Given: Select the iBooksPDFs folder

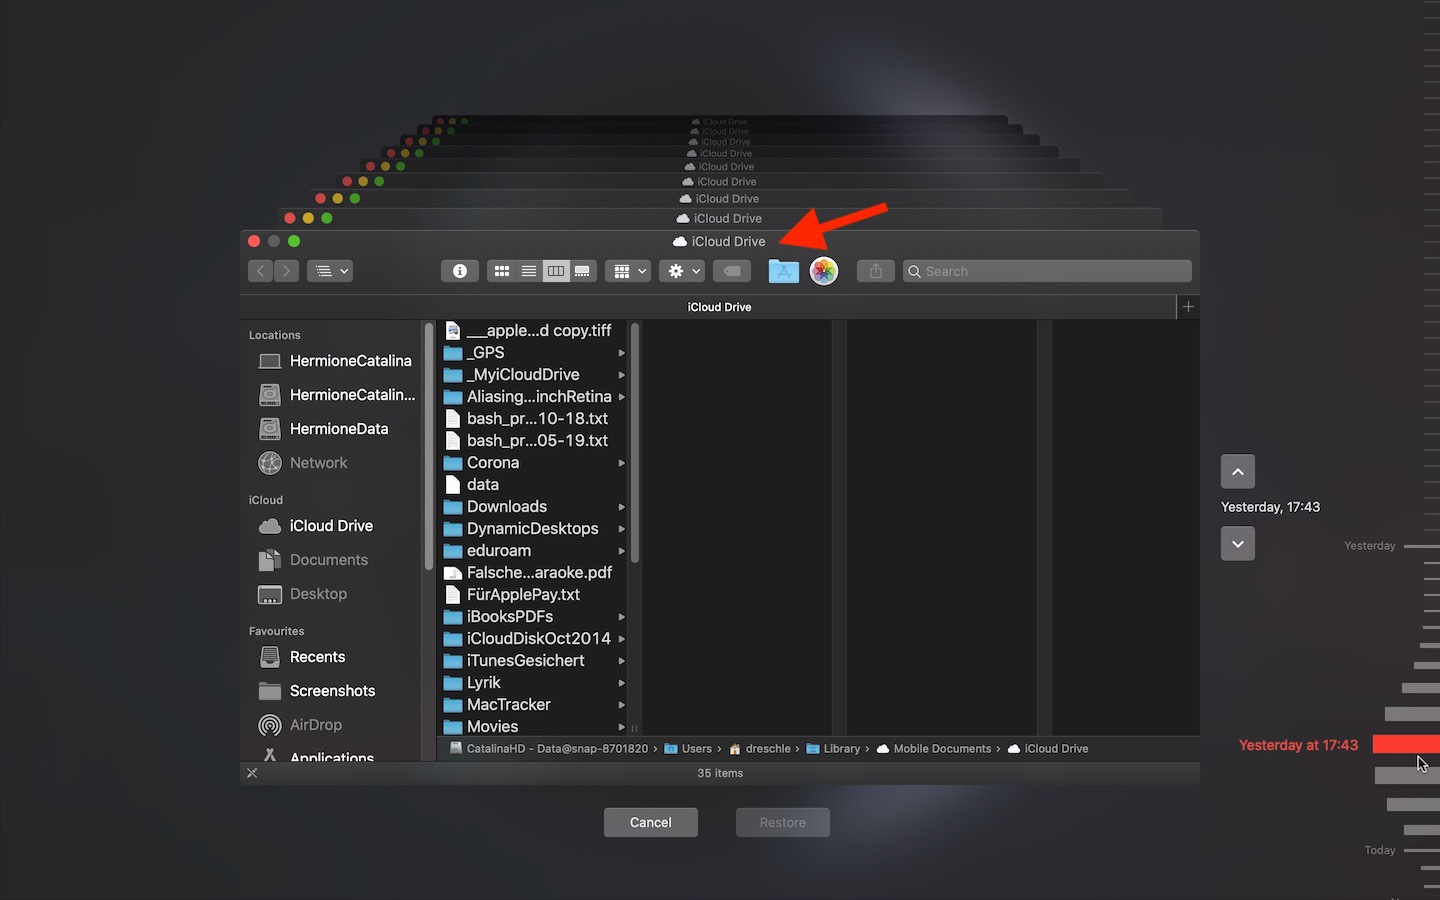Looking at the screenshot, I should pos(534,617).
